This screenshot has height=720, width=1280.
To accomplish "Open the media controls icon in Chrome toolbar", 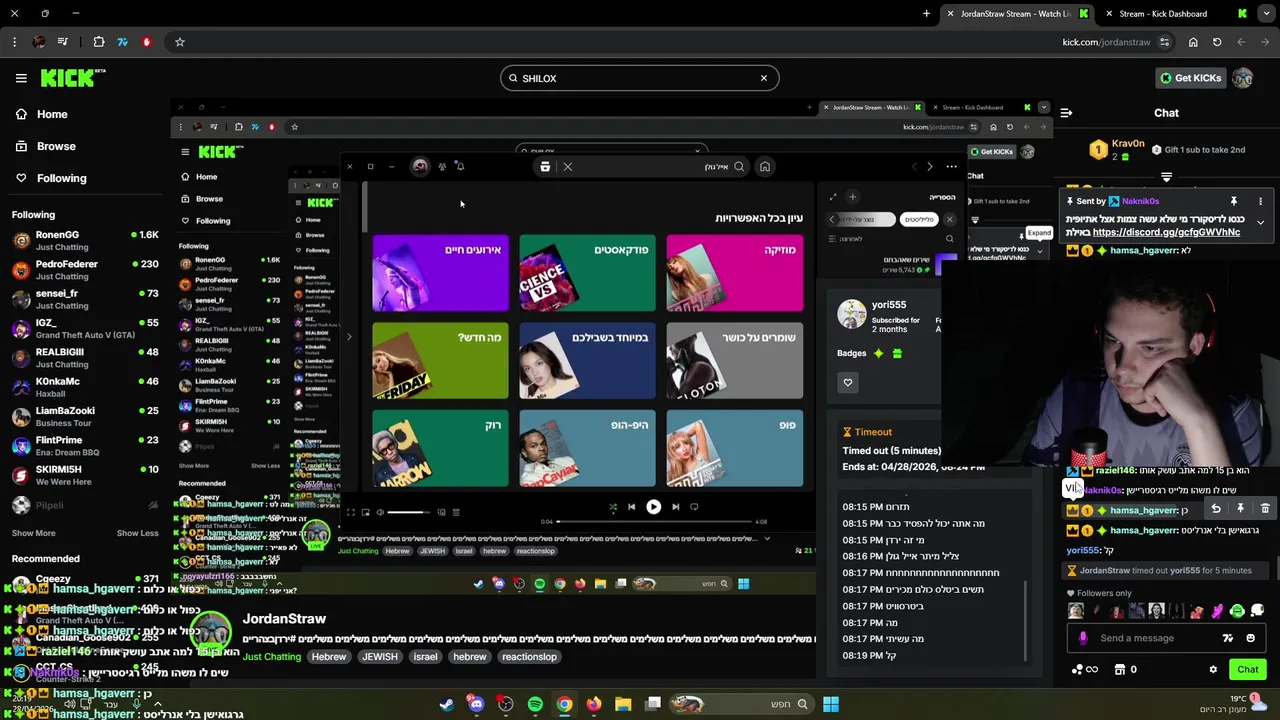I will (63, 42).
